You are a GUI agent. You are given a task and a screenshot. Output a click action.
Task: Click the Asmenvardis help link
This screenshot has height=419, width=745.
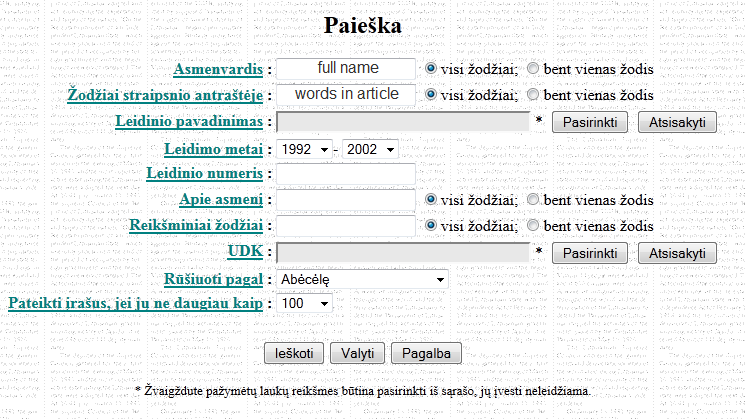[218, 69]
